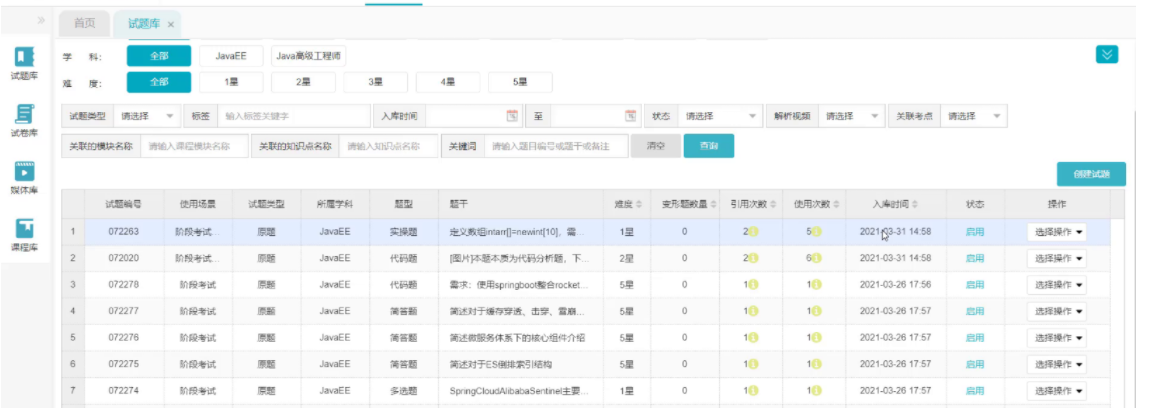Open the 状态 dropdown
Image resolution: width=1150 pixels, height=415 pixels.
click(x=720, y=116)
